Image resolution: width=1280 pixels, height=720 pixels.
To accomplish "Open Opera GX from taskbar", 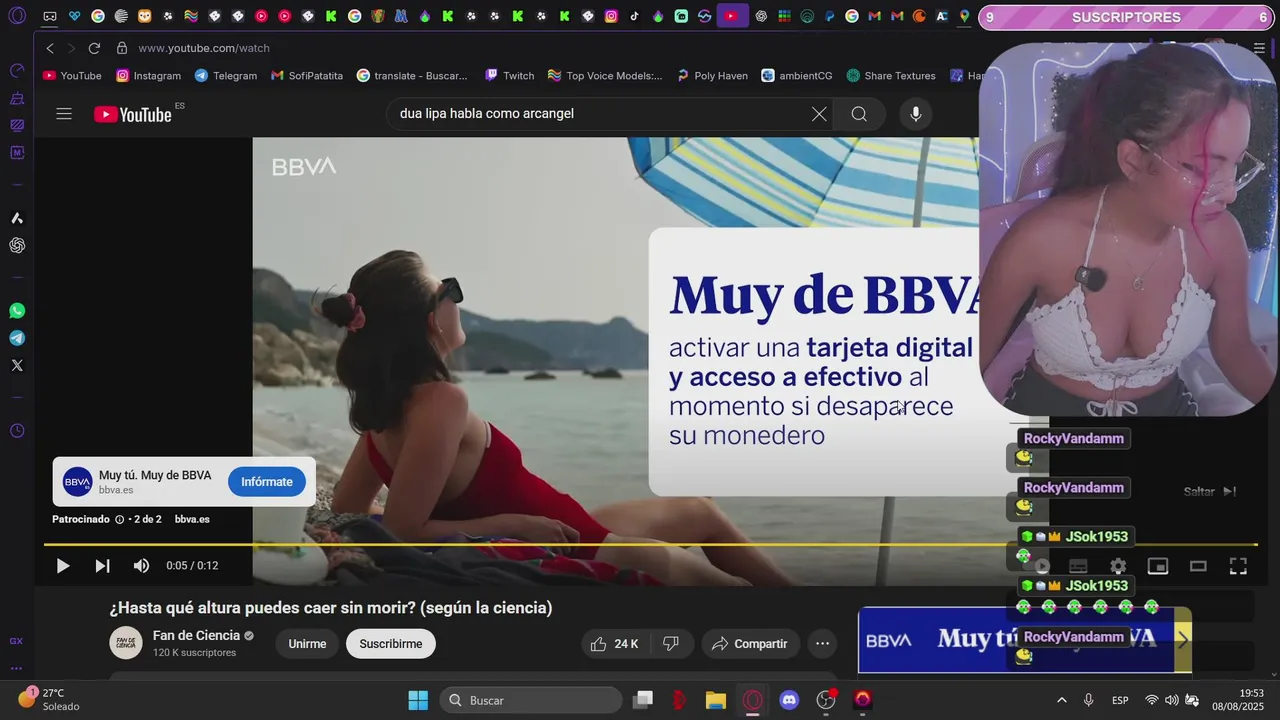I will pyautogui.click(x=752, y=700).
